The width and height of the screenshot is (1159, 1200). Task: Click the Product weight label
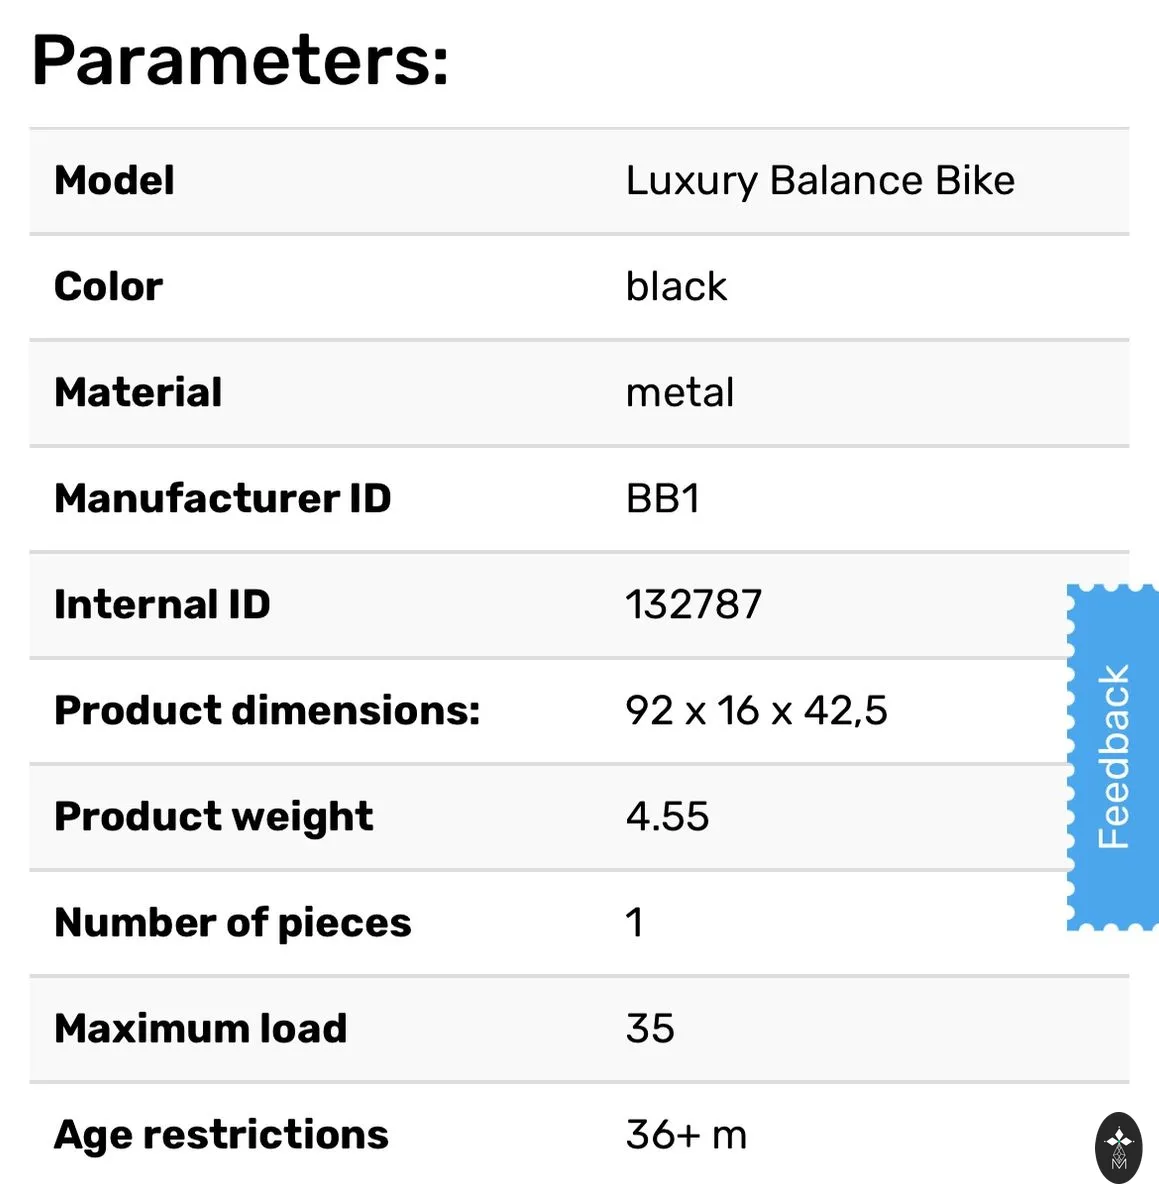pos(214,817)
